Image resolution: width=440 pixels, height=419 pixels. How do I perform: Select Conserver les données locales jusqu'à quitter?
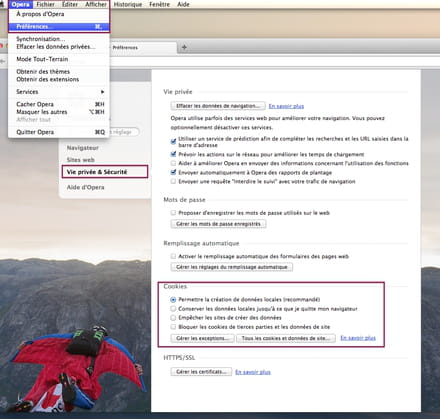click(173, 309)
